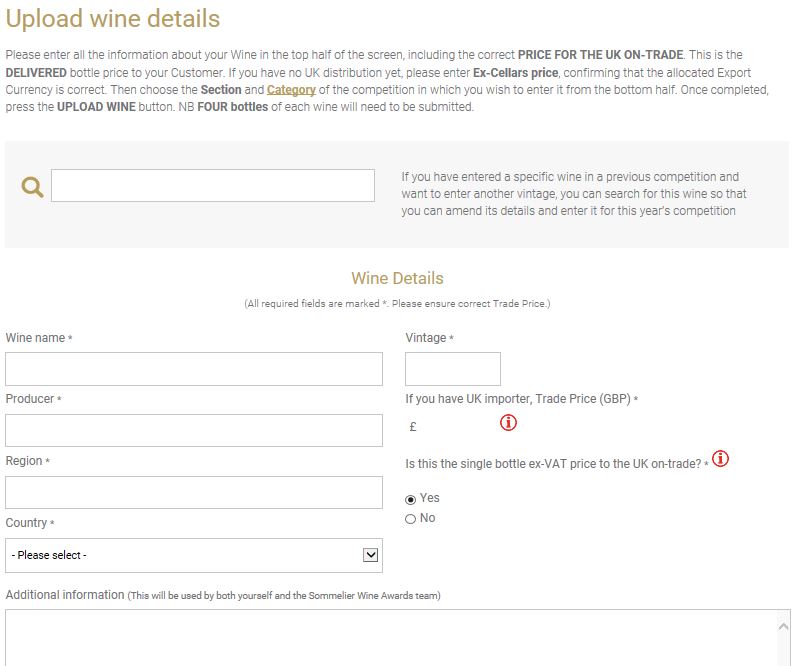Click the Trade Price info icon

click(x=508, y=422)
